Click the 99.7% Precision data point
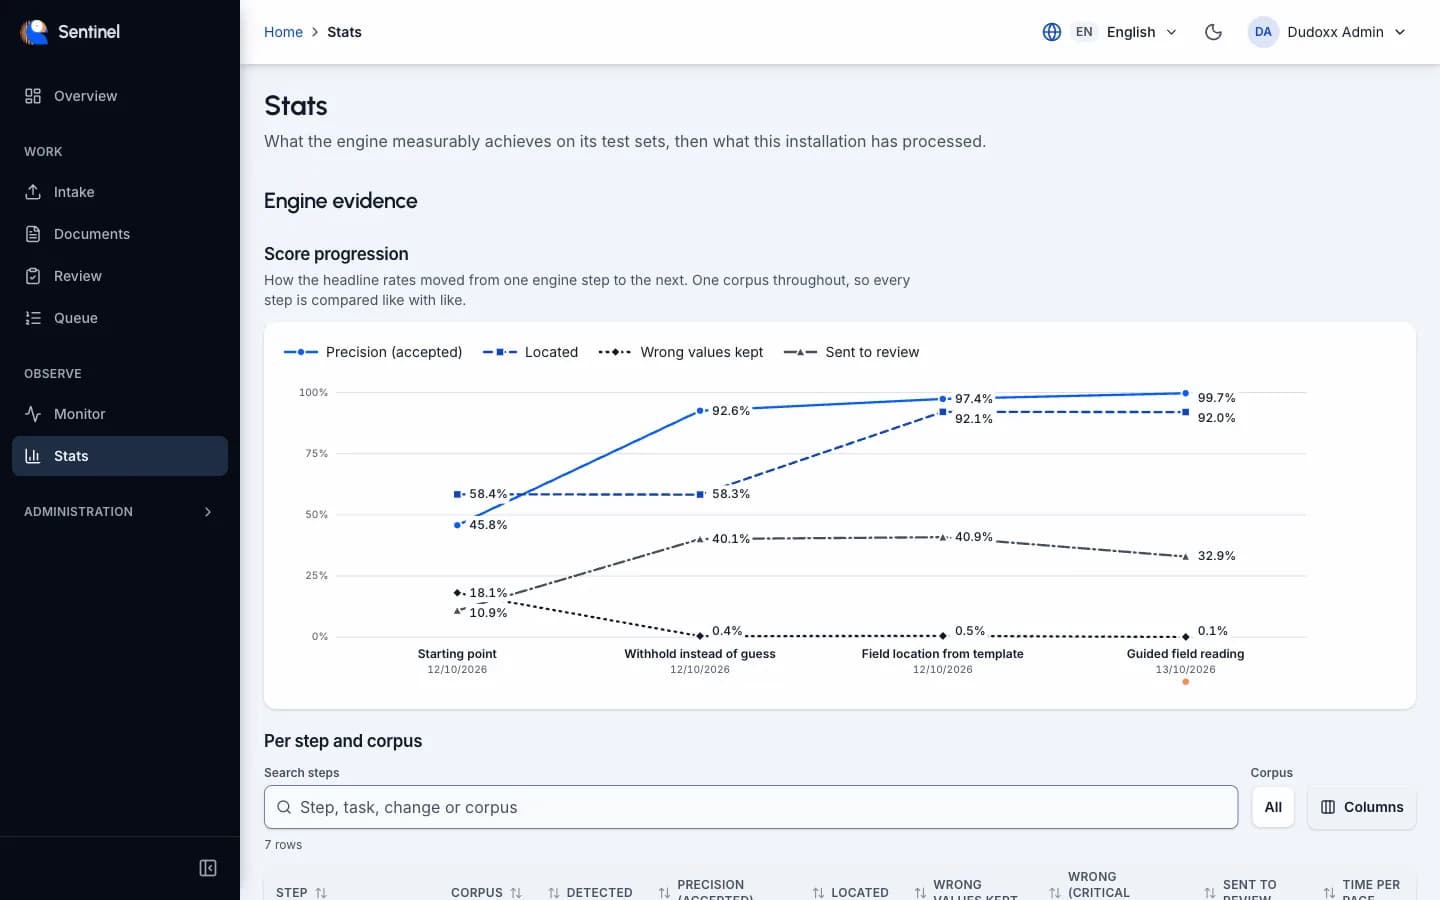Image resolution: width=1440 pixels, height=900 pixels. 1186,393
